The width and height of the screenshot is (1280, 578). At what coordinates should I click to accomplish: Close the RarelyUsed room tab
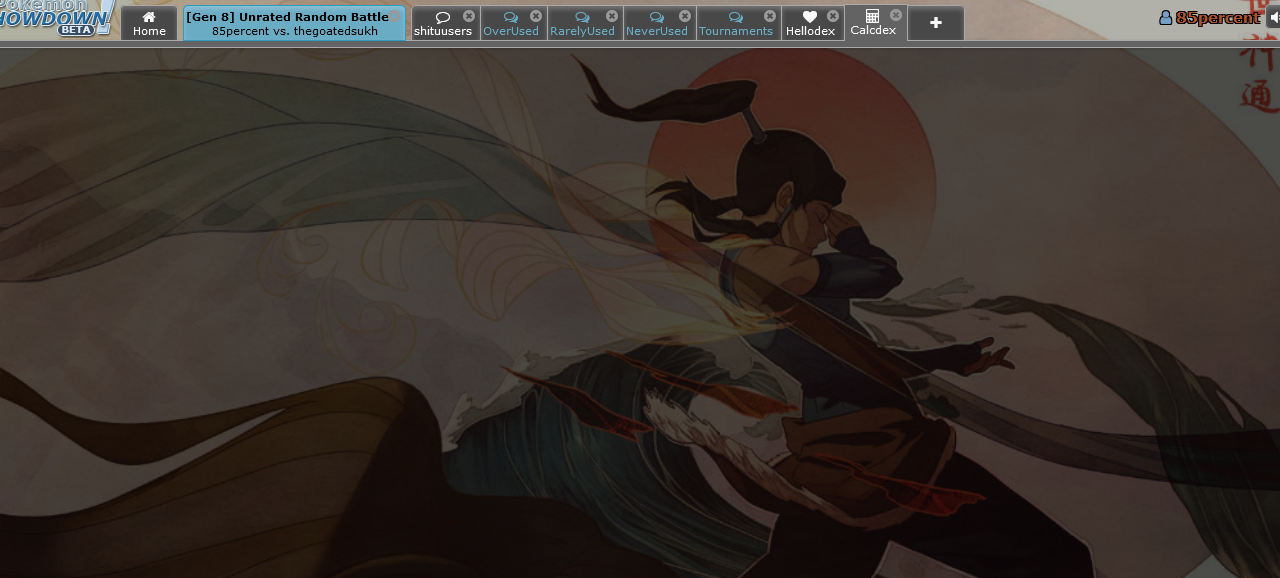coord(612,16)
